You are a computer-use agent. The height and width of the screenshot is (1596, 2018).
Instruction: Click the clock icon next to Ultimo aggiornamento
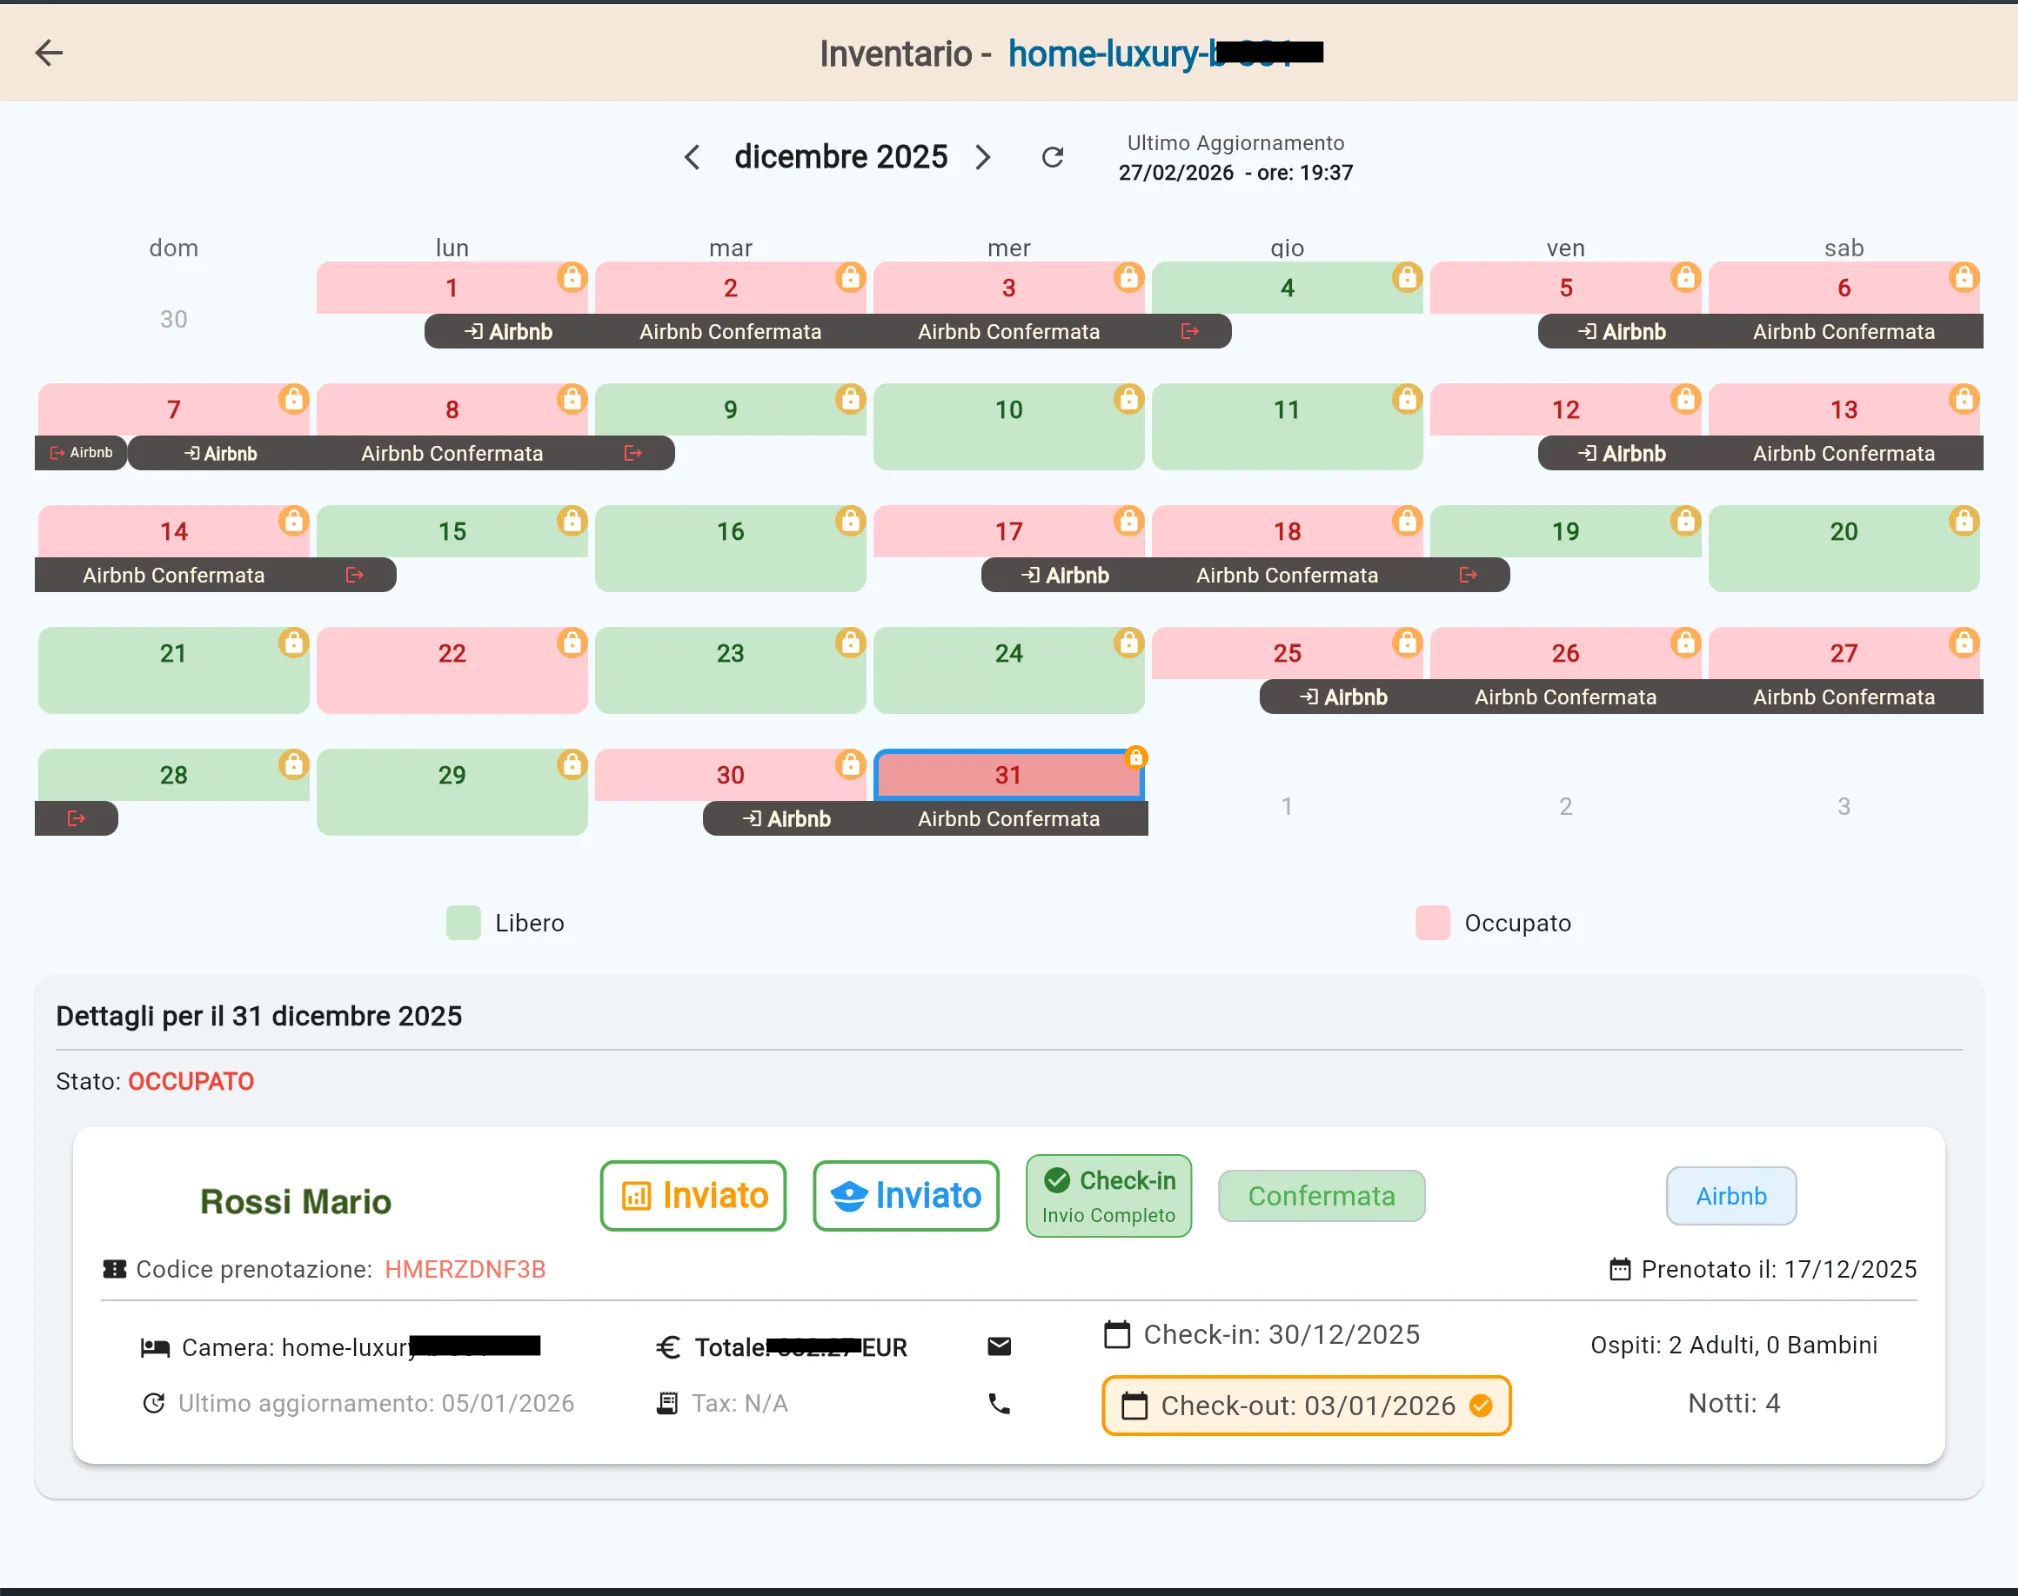(x=154, y=1402)
